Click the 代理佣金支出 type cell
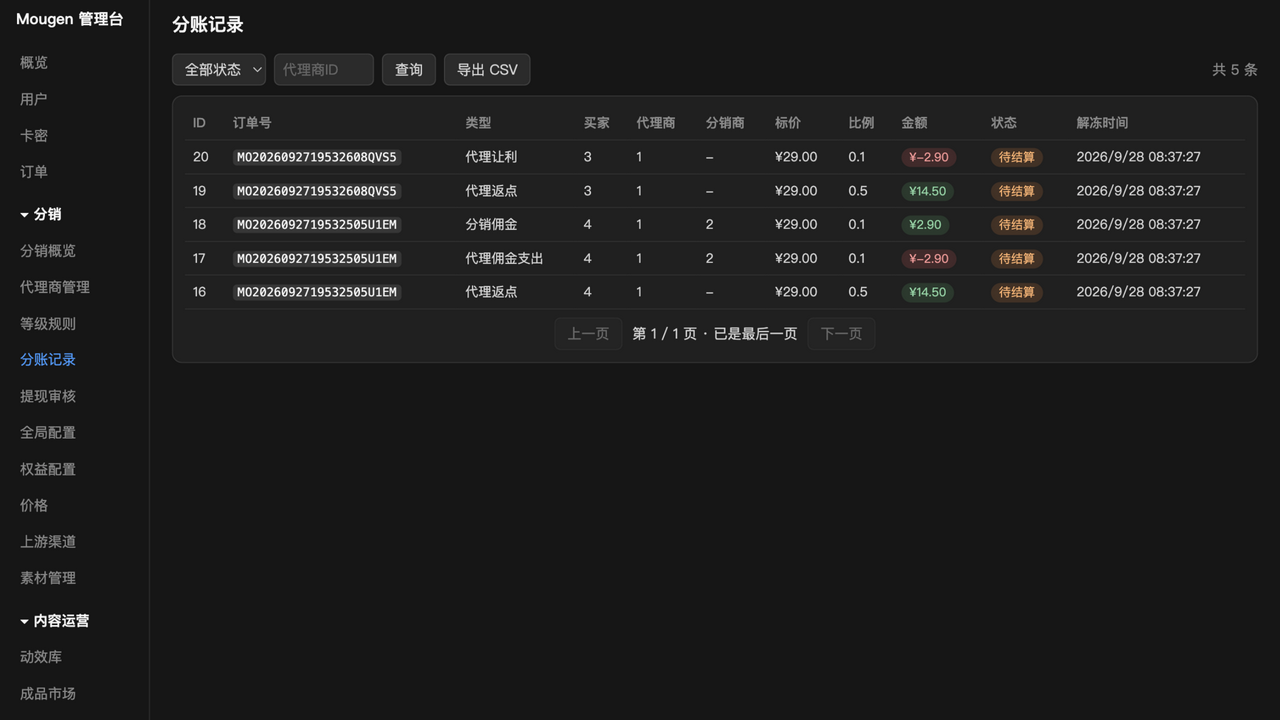Image resolution: width=1280 pixels, height=720 pixels. (504, 259)
